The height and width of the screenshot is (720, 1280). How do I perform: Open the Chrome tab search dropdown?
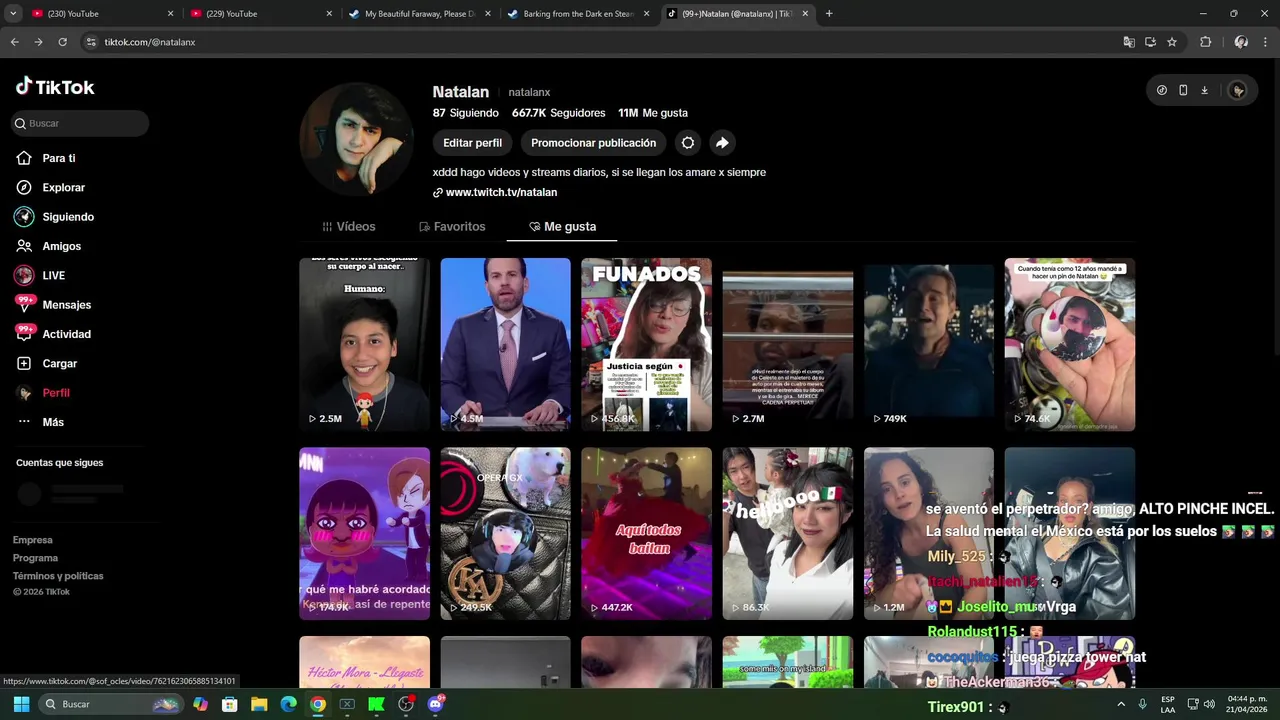13,14
